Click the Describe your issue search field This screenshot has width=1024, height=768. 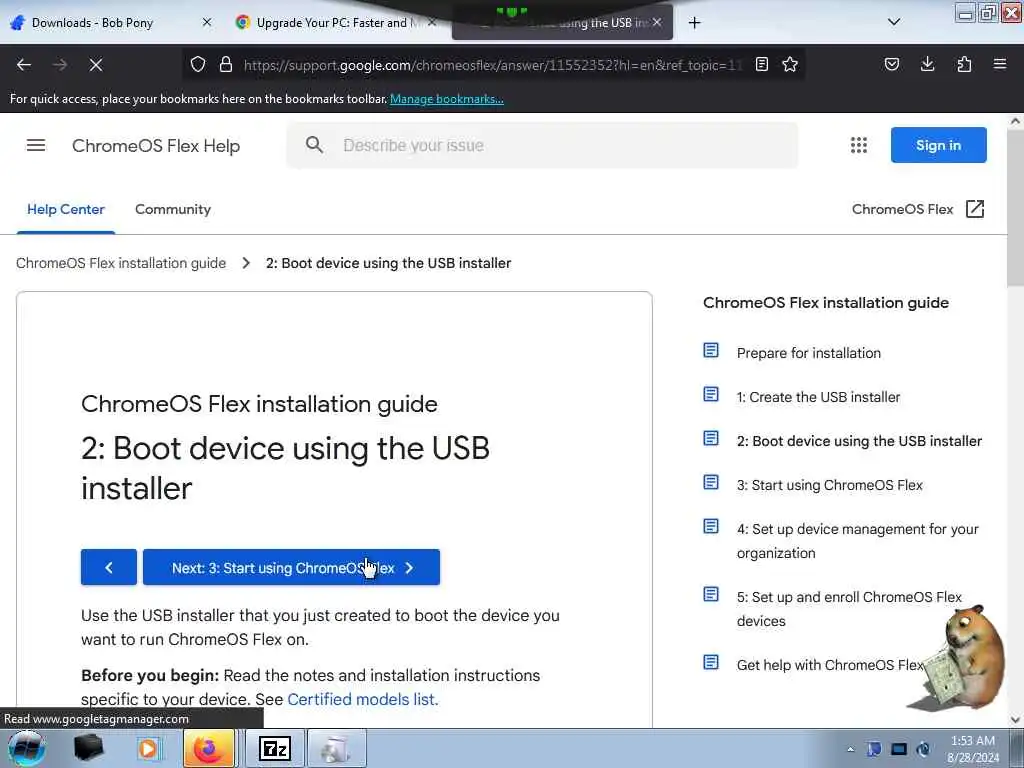click(542, 145)
